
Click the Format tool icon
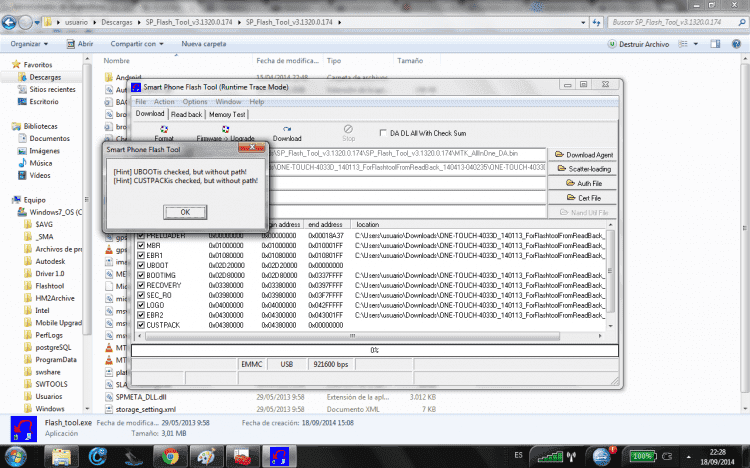pos(164,129)
